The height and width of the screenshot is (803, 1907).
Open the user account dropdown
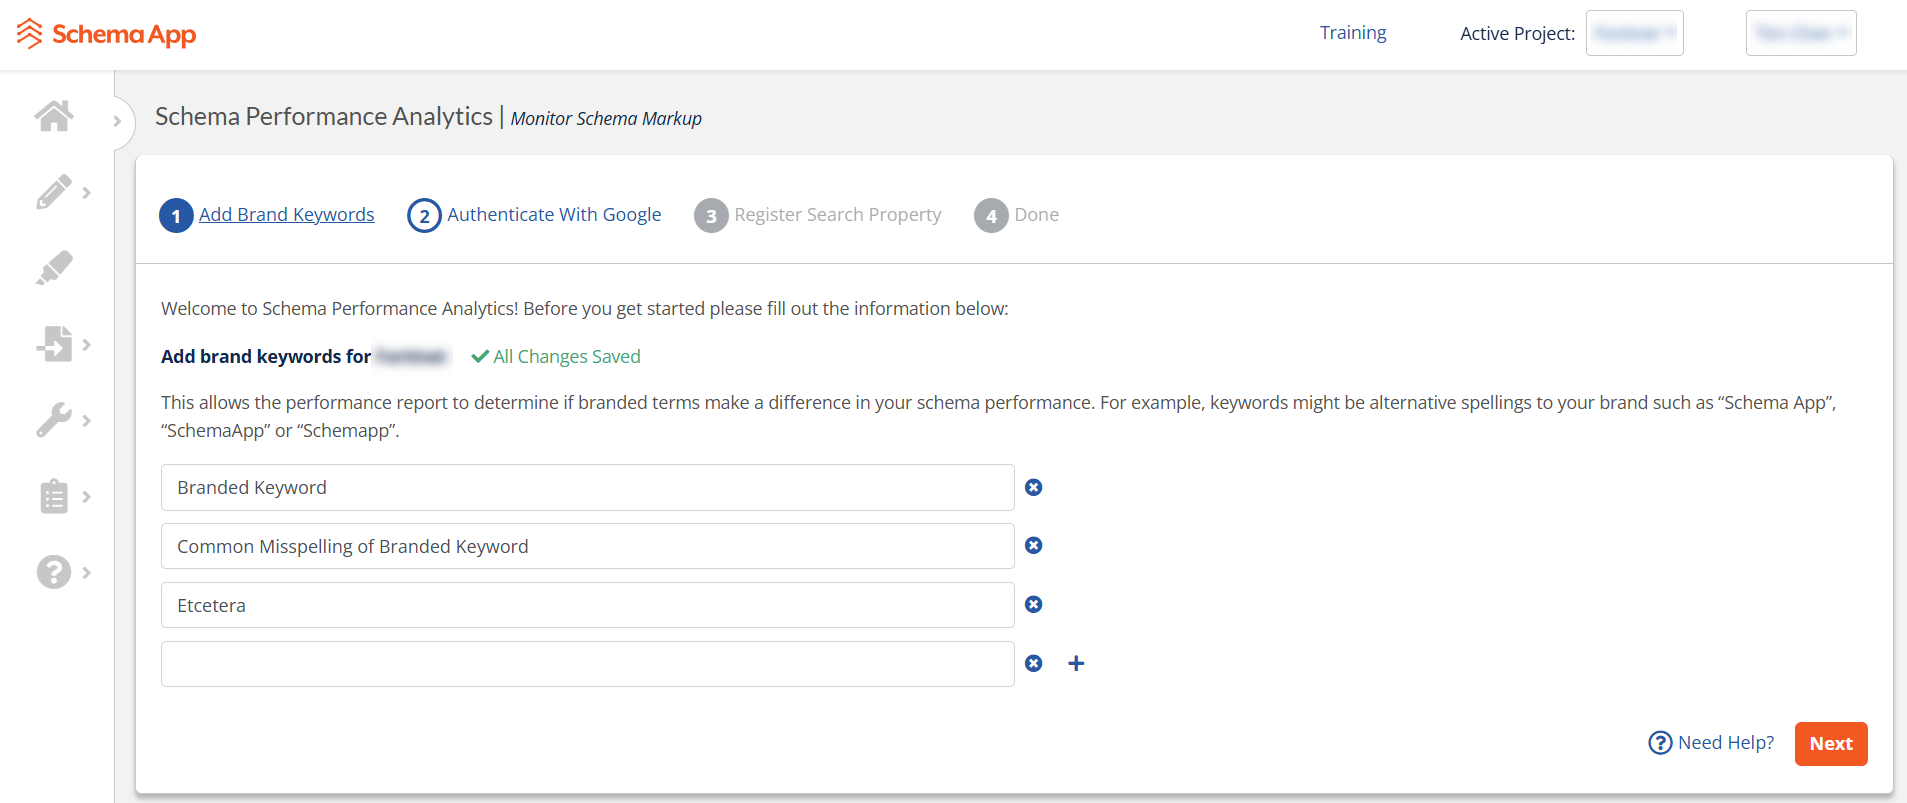[1800, 33]
